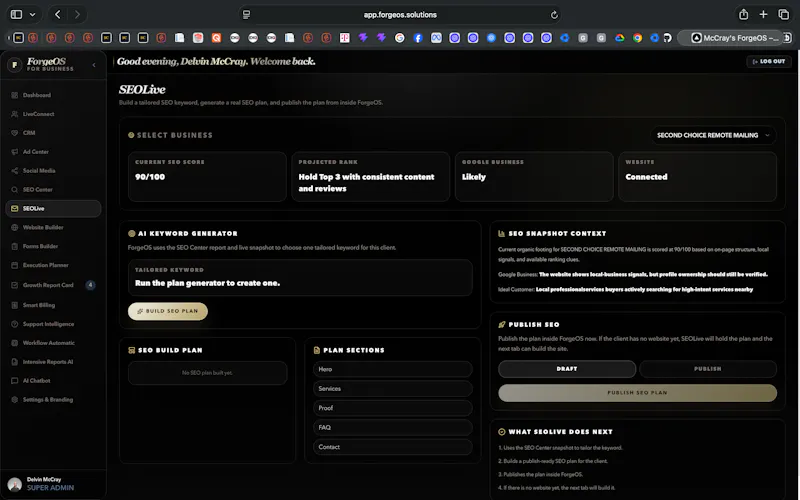Click the AI Chatbot chat icon
Viewport: 800px width, 500px height.
click(x=14, y=380)
